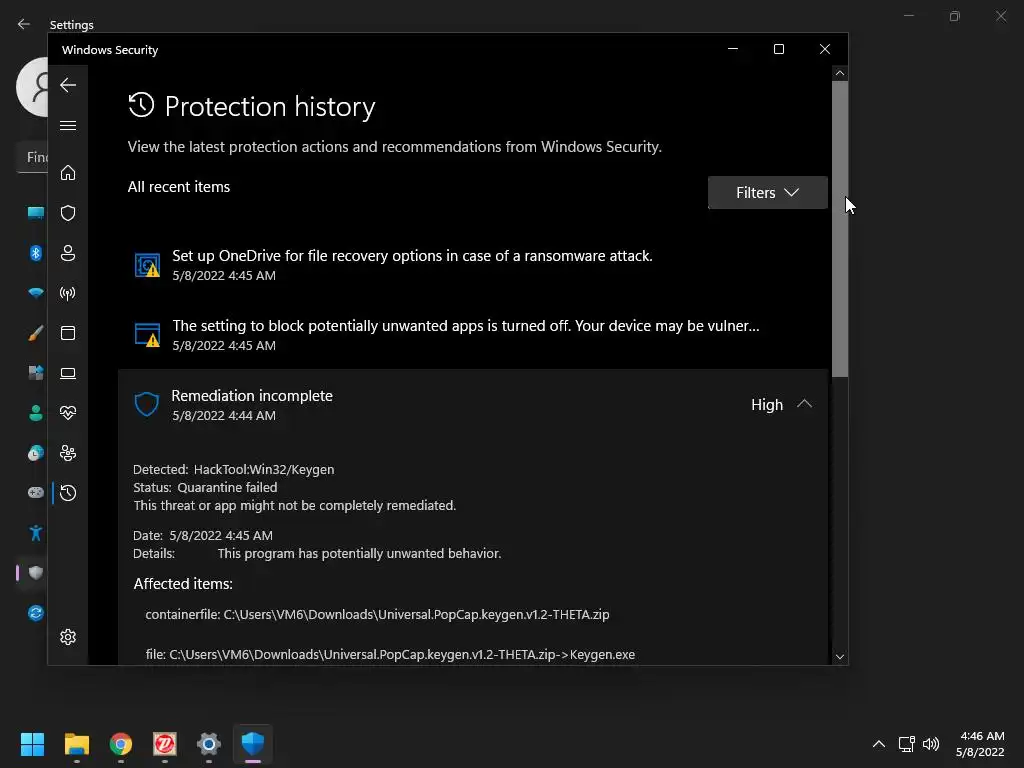Launch Google Chrome from taskbar
Image resolution: width=1024 pixels, height=768 pixels.
[x=121, y=744]
